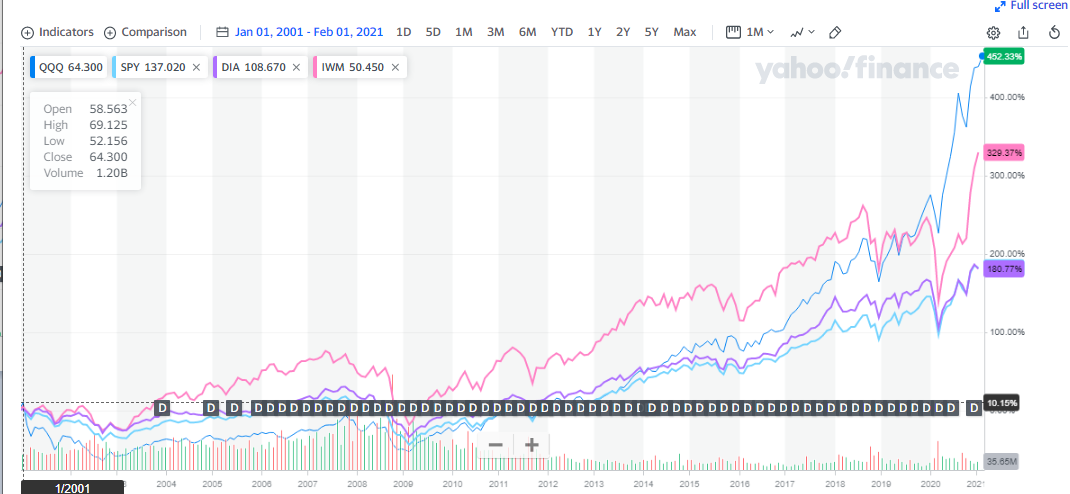Open the date range calendar picker
1070x494 pixels.
point(222,32)
